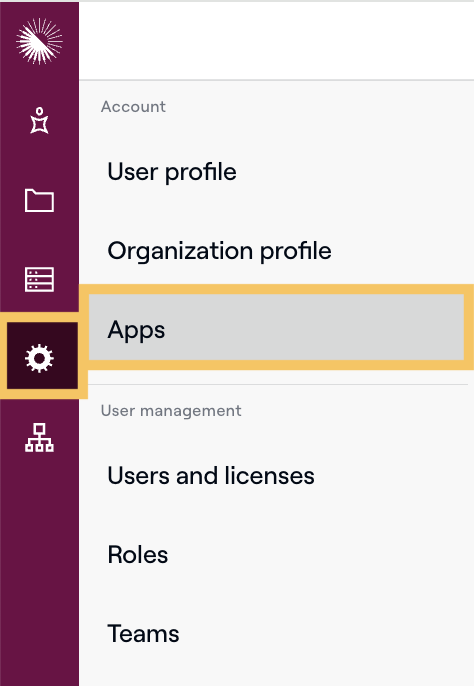This screenshot has width=474, height=686.
Task: Select the server rack icon in sidebar
Action: (x=39, y=279)
